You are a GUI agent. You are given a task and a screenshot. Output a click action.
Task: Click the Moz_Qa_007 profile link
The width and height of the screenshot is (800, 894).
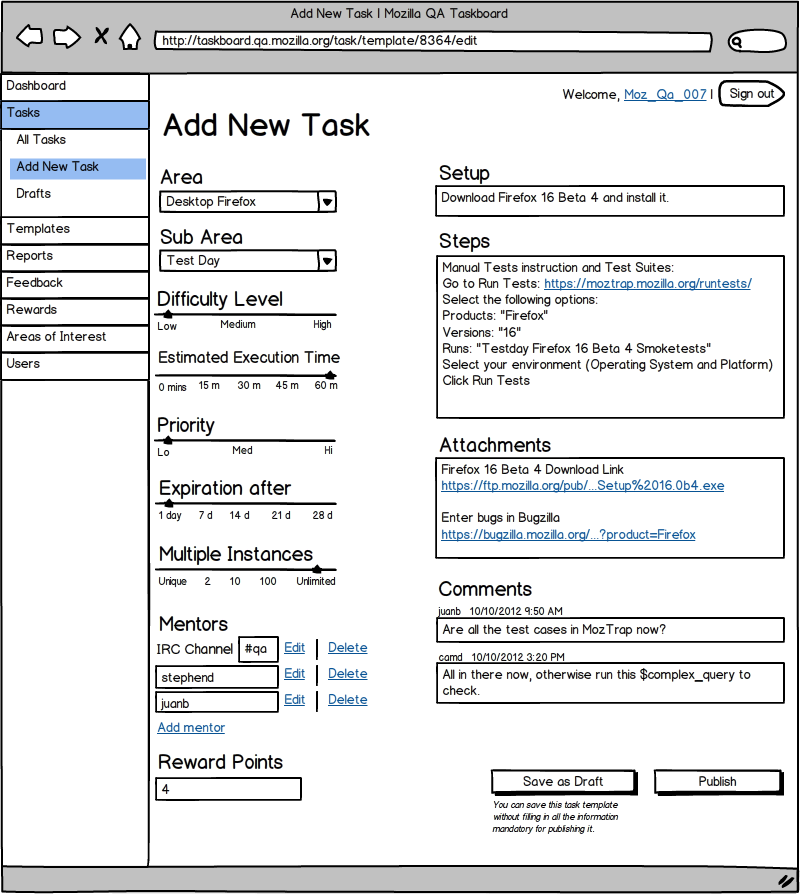(665, 95)
